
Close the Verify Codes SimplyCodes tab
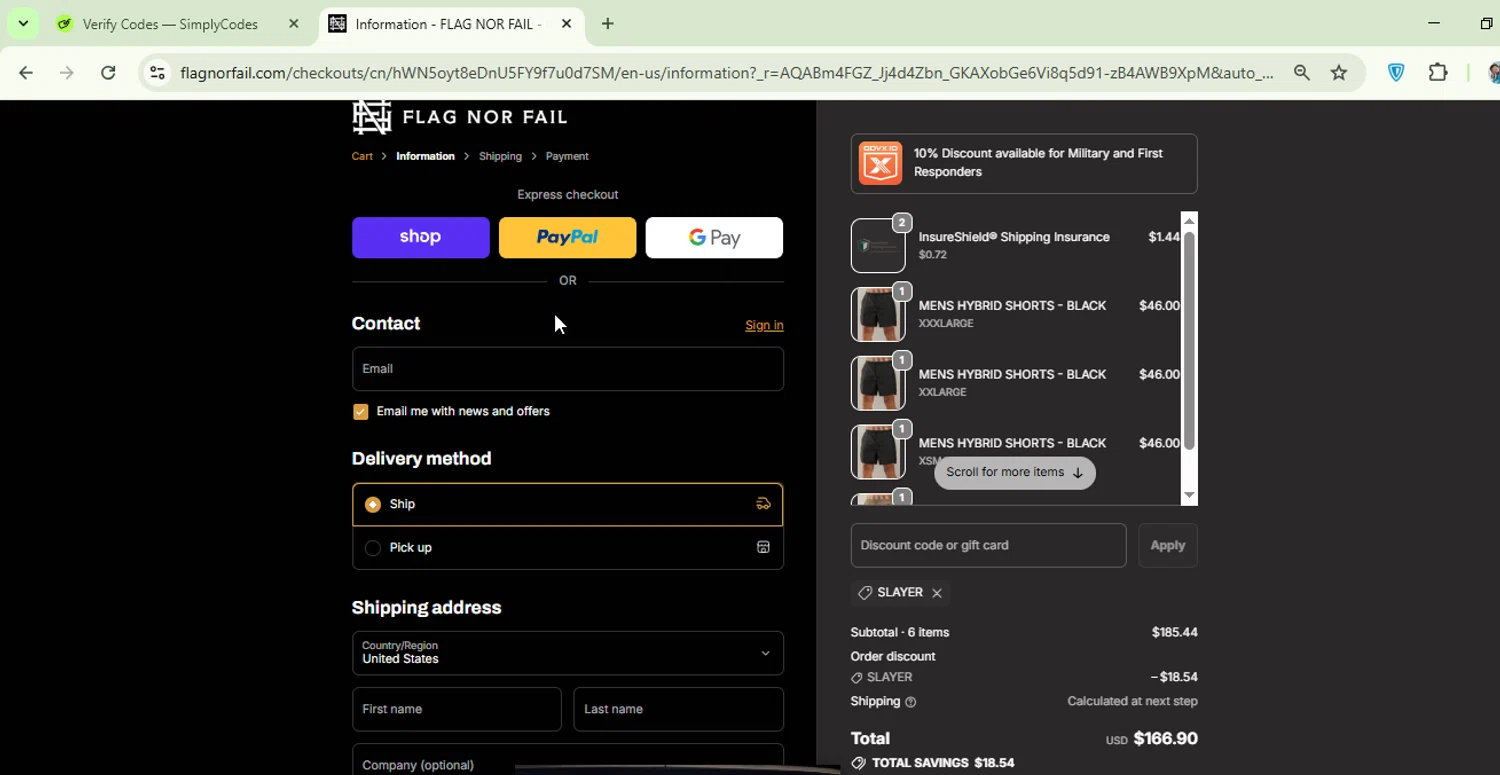pos(293,24)
